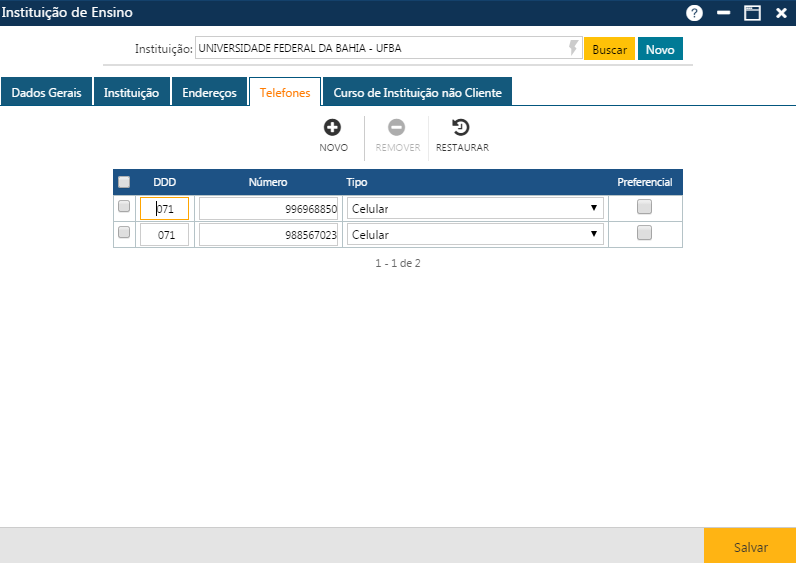Viewport: 796px width, 563px height.
Task: Open Tipo dropdown for number 996968850
Action: [x=474, y=208]
